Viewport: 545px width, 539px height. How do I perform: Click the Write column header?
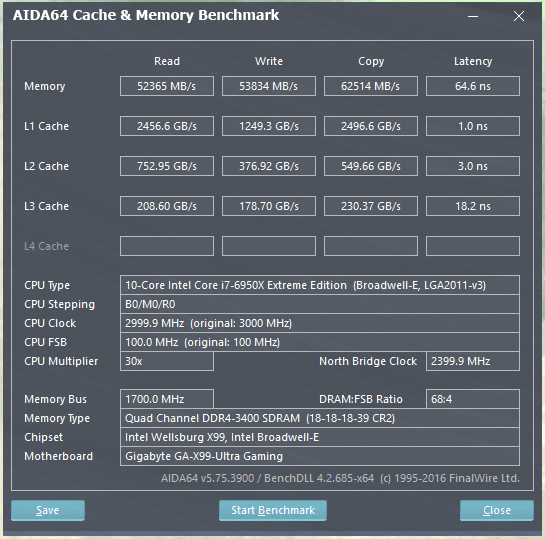coord(269,61)
